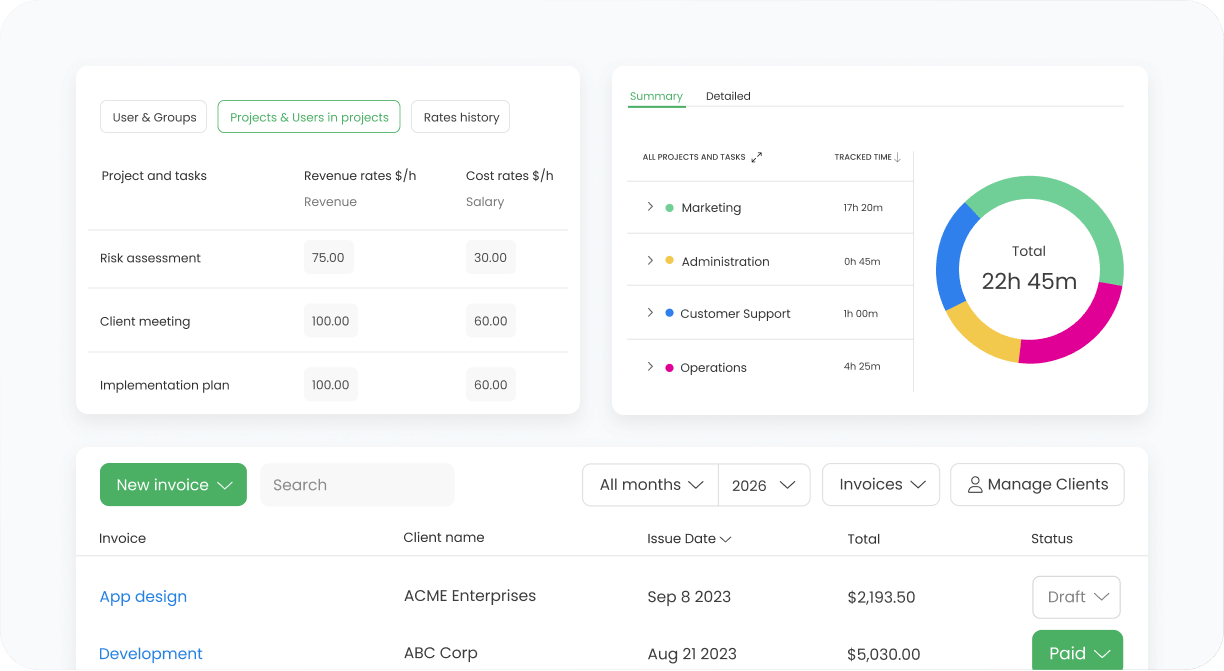Click the Tracked Time sort arrow
1224x671 pixels.
pos(897,157)
